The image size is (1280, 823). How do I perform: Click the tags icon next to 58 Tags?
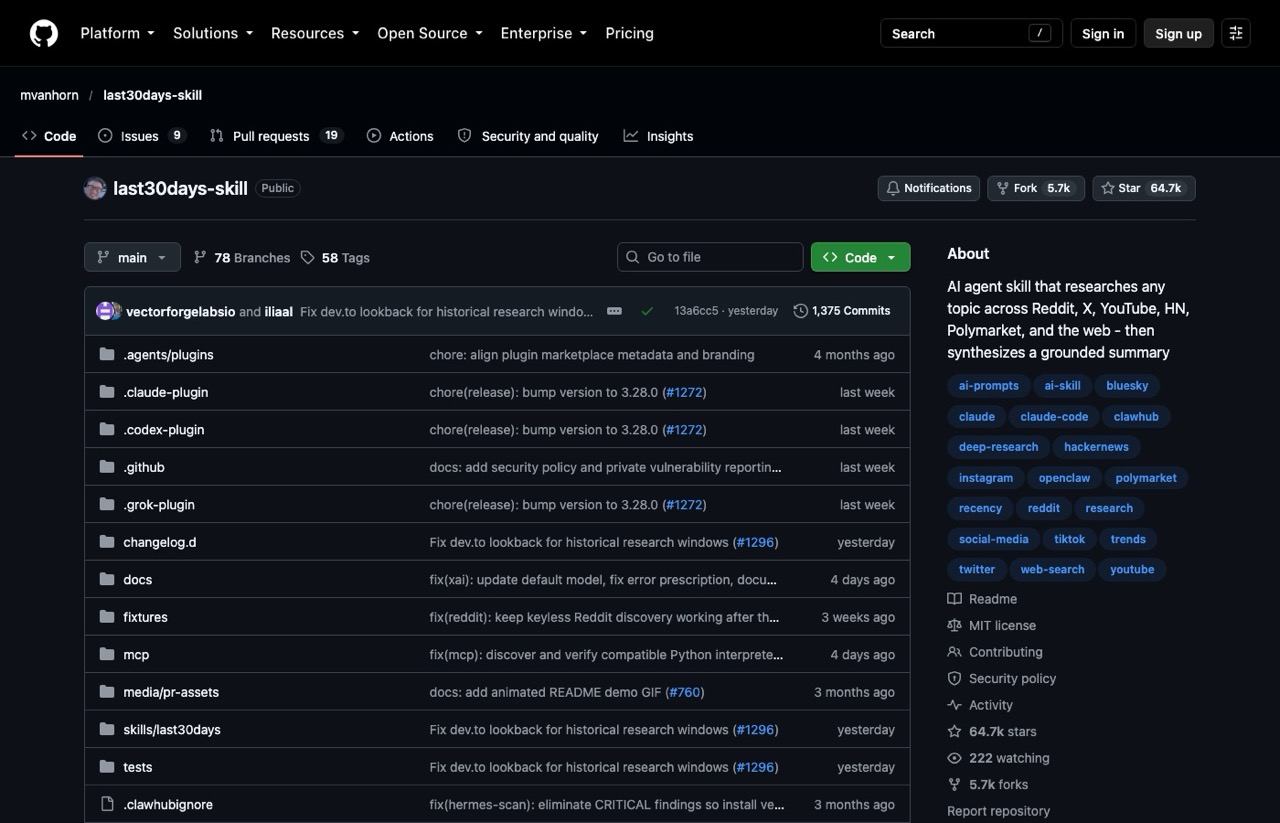point(308,257)
